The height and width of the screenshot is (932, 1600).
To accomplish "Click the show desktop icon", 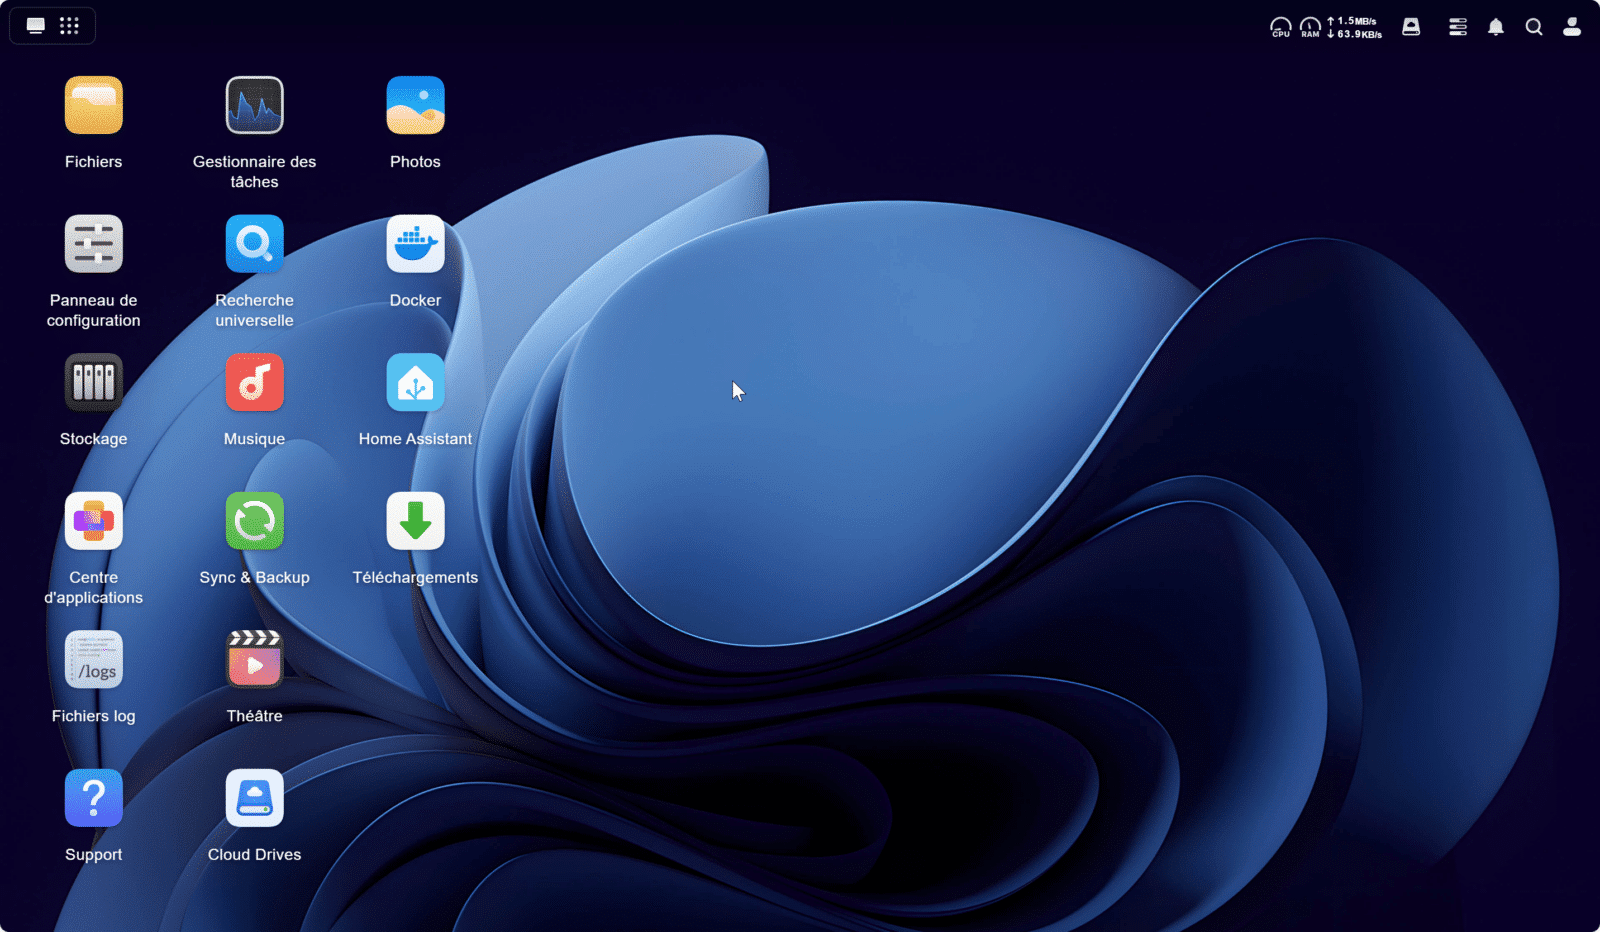I will tap(36, 26).
